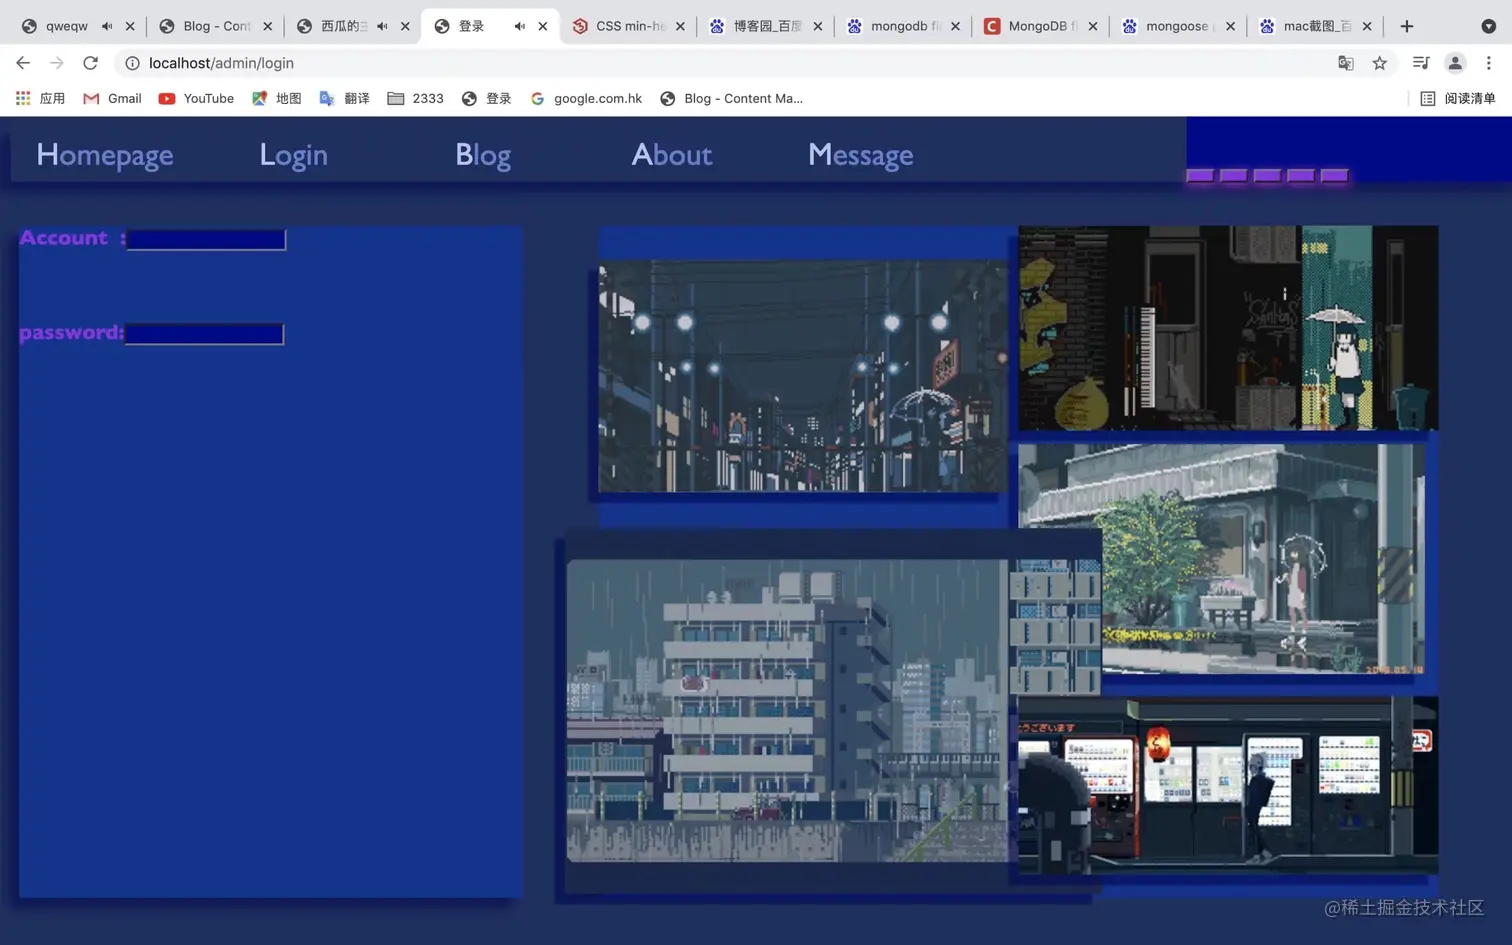The width and height of the screenshot is (1512, 945).
Task: Click the browser back arrow
Action: [23, 63]
